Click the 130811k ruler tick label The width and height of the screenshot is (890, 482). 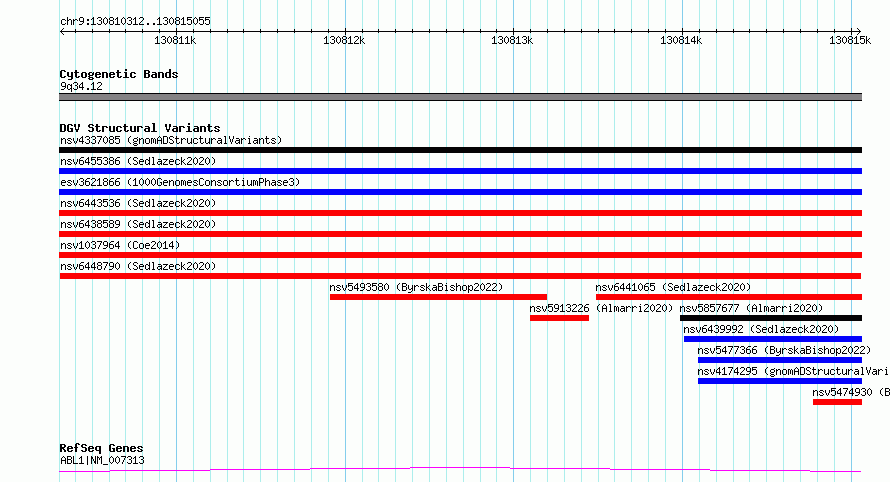pos(175,40)
